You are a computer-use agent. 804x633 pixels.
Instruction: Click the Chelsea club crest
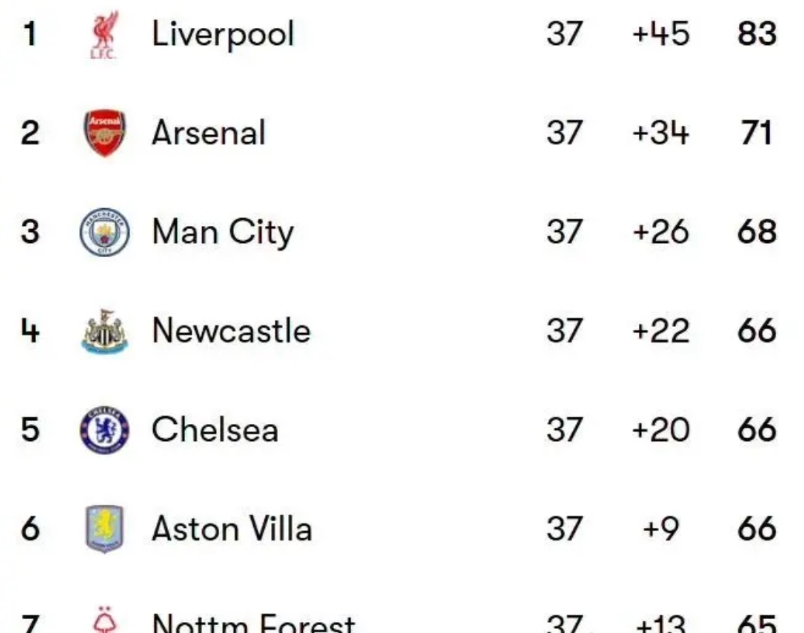[105, 430]
